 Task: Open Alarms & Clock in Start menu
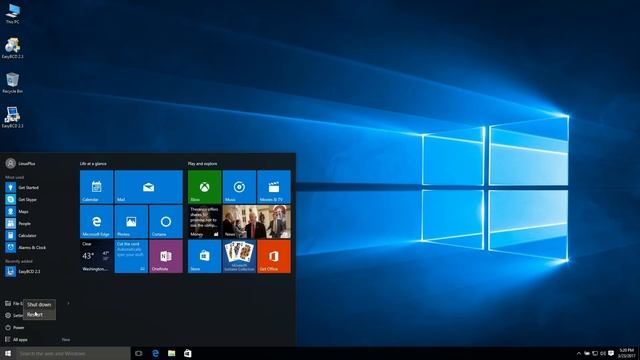(26, 247)
